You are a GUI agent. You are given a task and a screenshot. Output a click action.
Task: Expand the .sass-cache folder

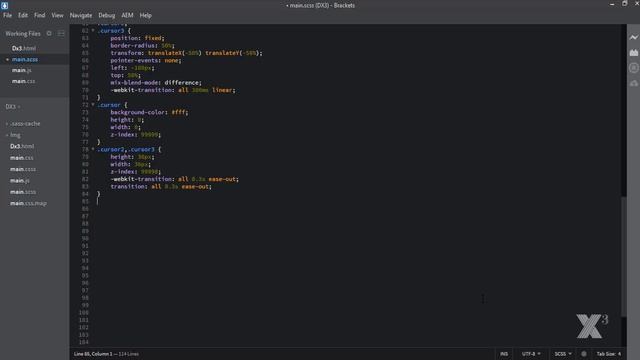pos(24,124)
